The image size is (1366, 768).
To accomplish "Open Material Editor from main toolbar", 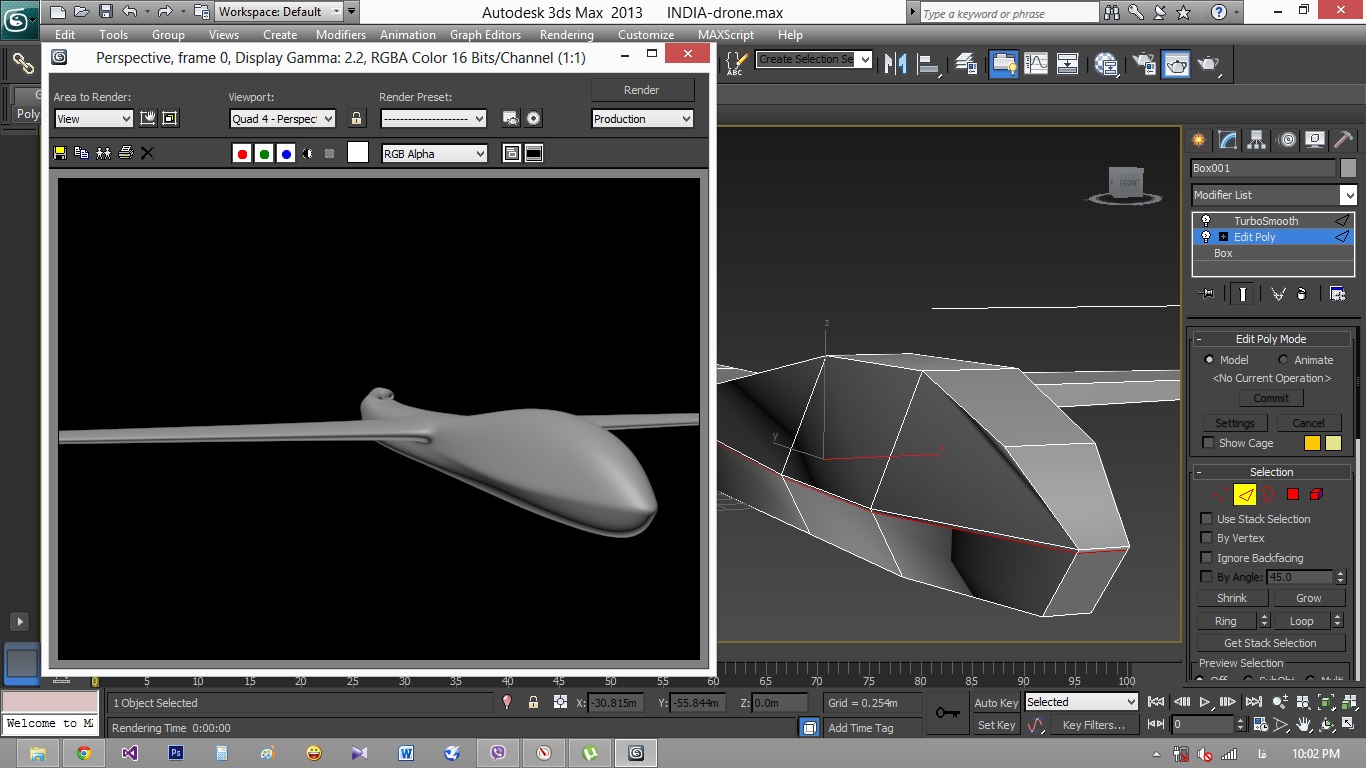I will click(1106, 63).
